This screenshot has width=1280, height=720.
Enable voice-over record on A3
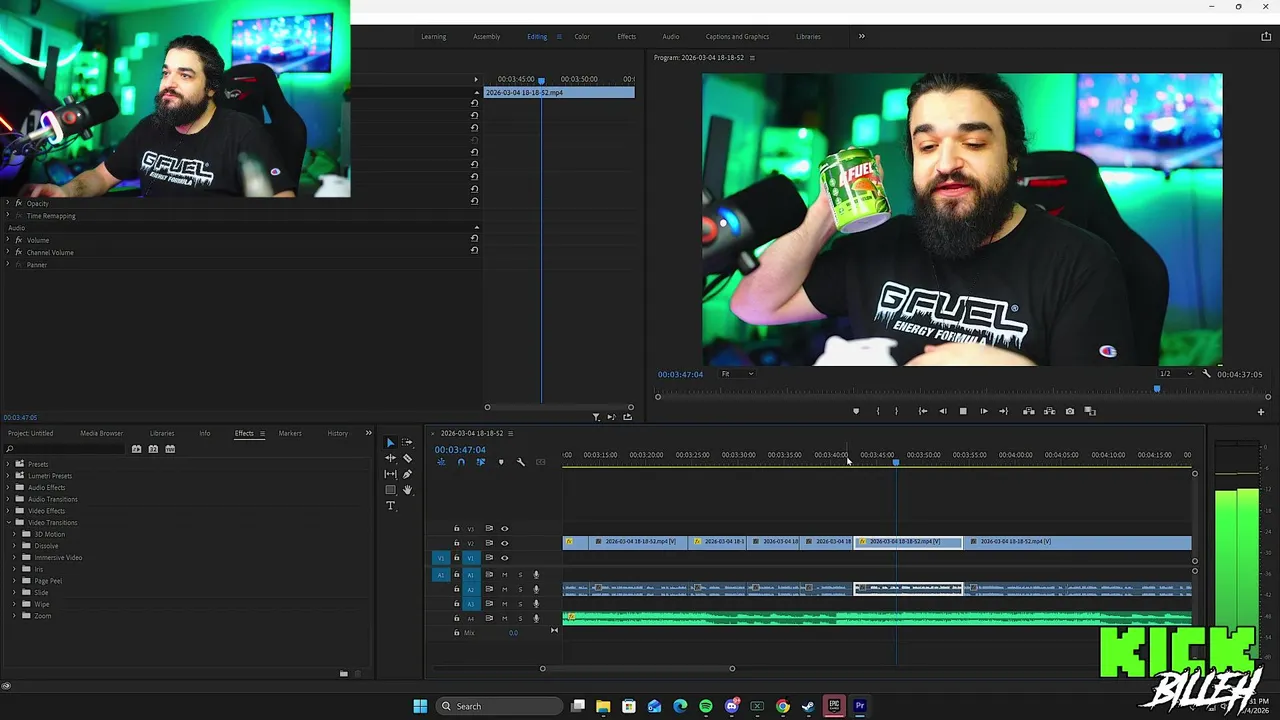point(536,604)
